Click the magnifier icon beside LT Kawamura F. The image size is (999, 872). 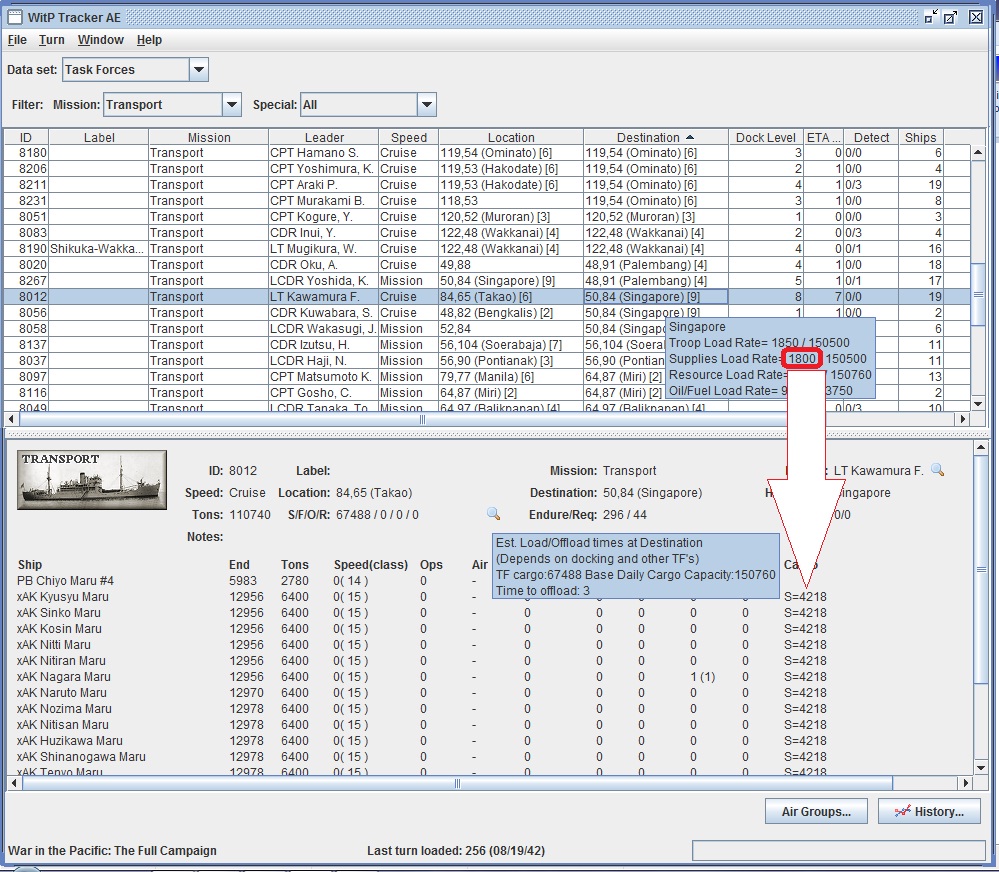937,471
